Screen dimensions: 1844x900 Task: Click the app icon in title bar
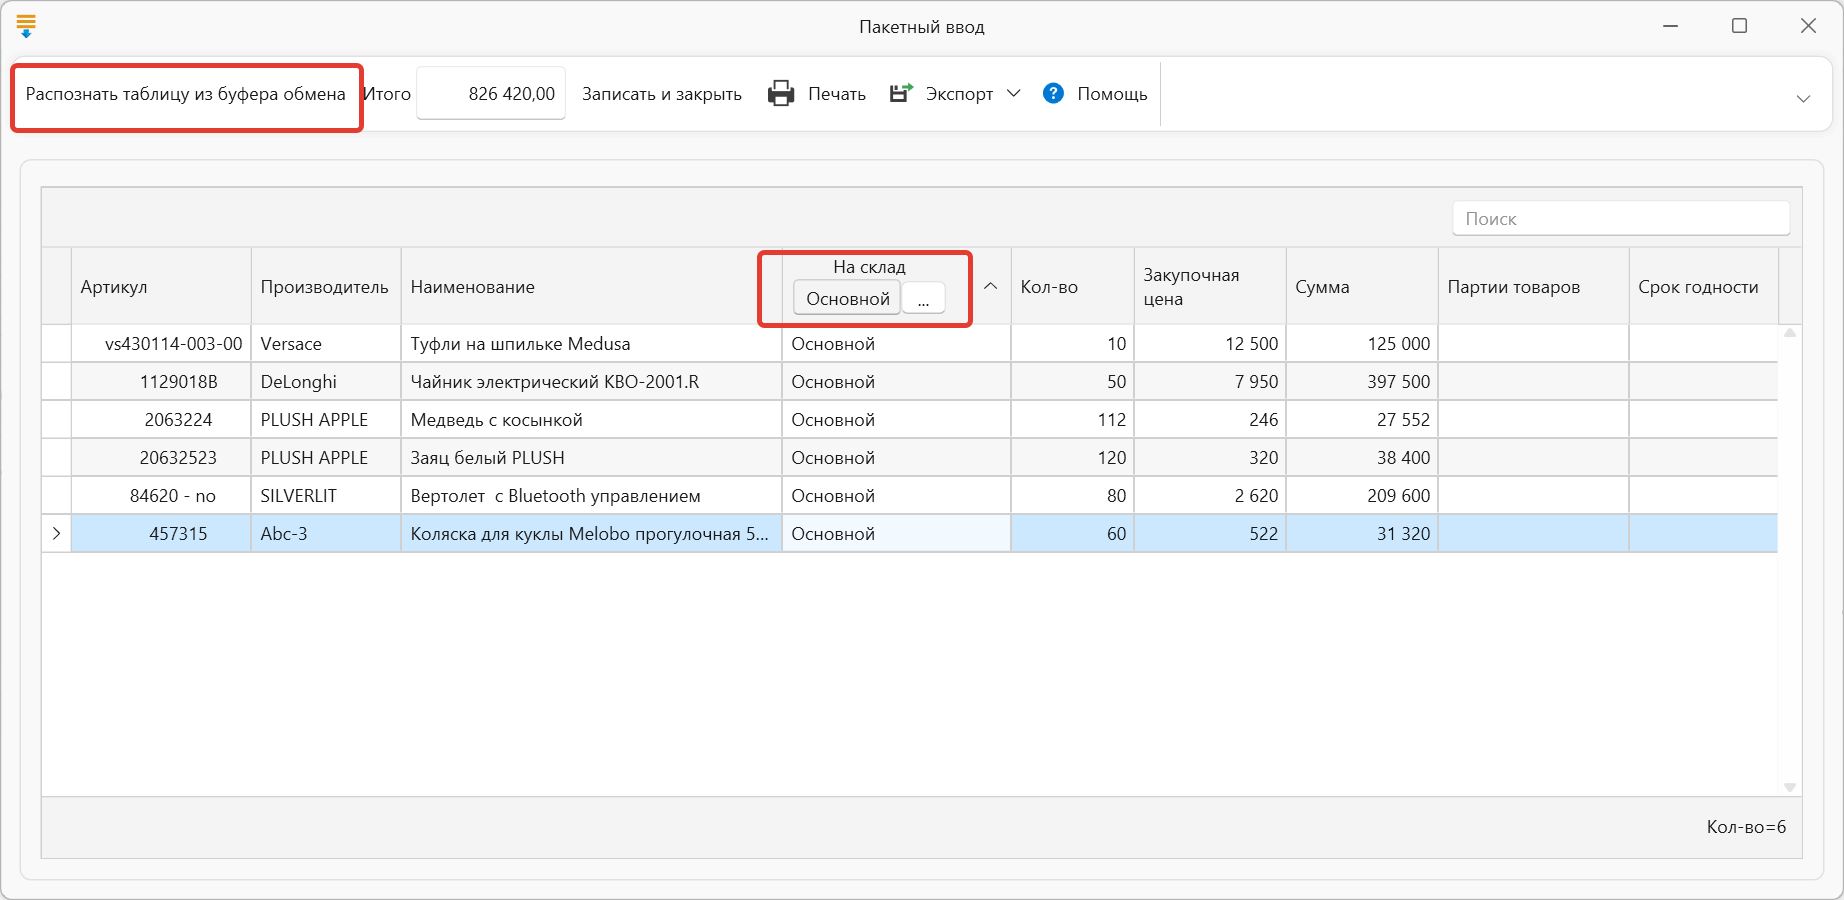pyautogui.click(x=26, y=26)
